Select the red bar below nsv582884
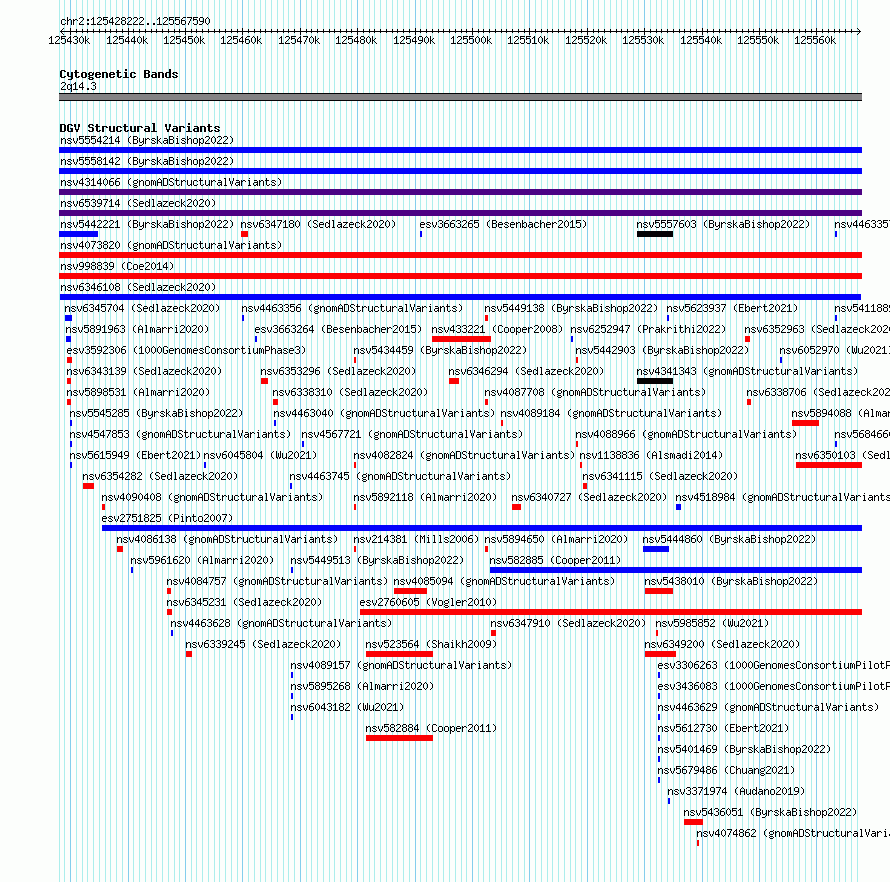This screenshot has height=882, width=890. [399, 738]
